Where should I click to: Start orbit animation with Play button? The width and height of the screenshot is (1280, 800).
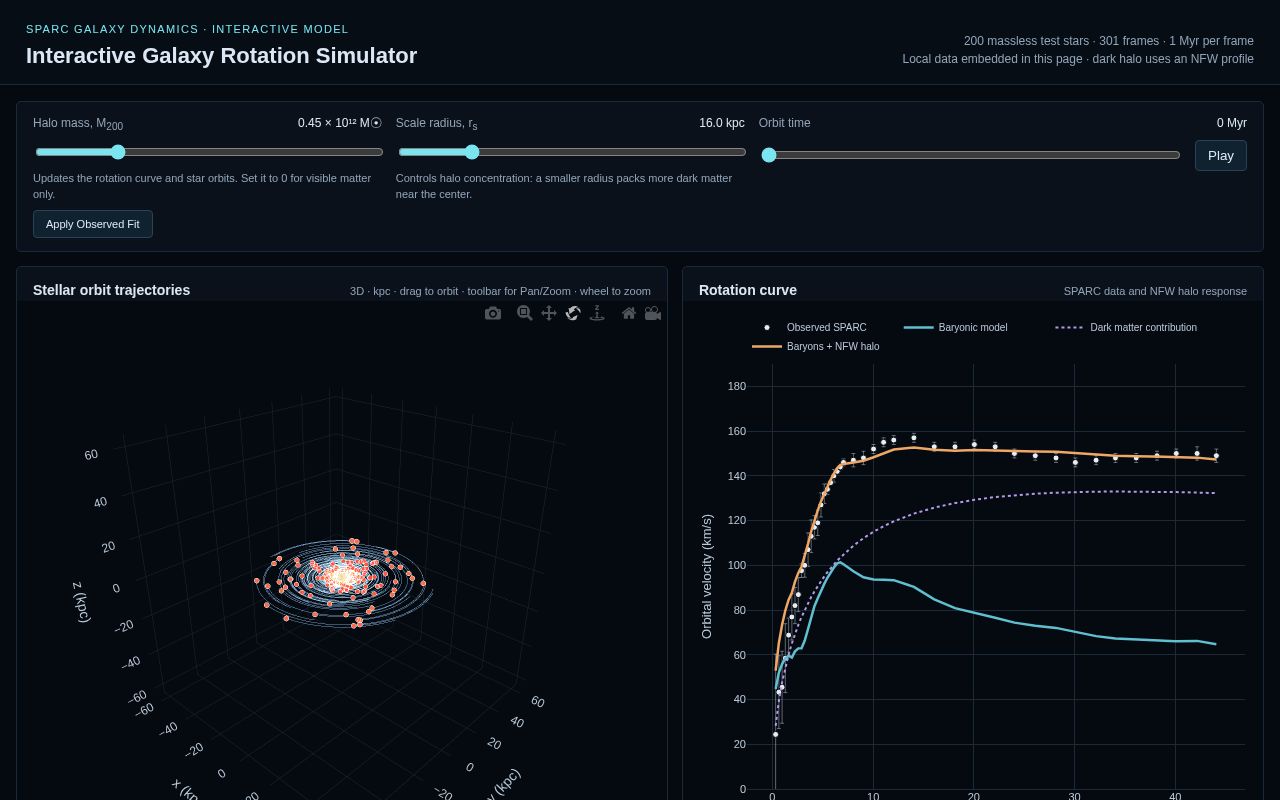pyautogui.click(x=1220, y=155)
